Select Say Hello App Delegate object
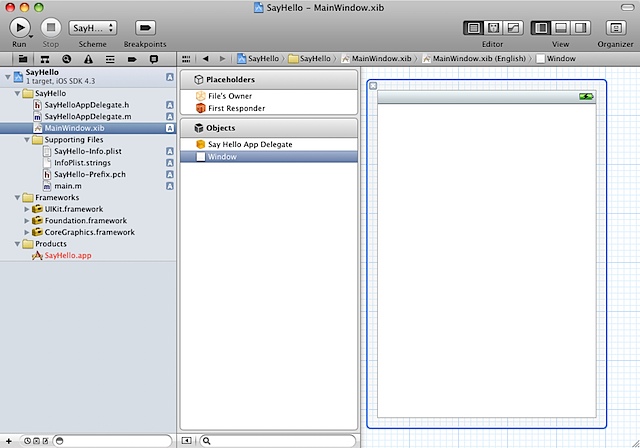The height and width of the screenshot is (448, 640). coord(250,144)
